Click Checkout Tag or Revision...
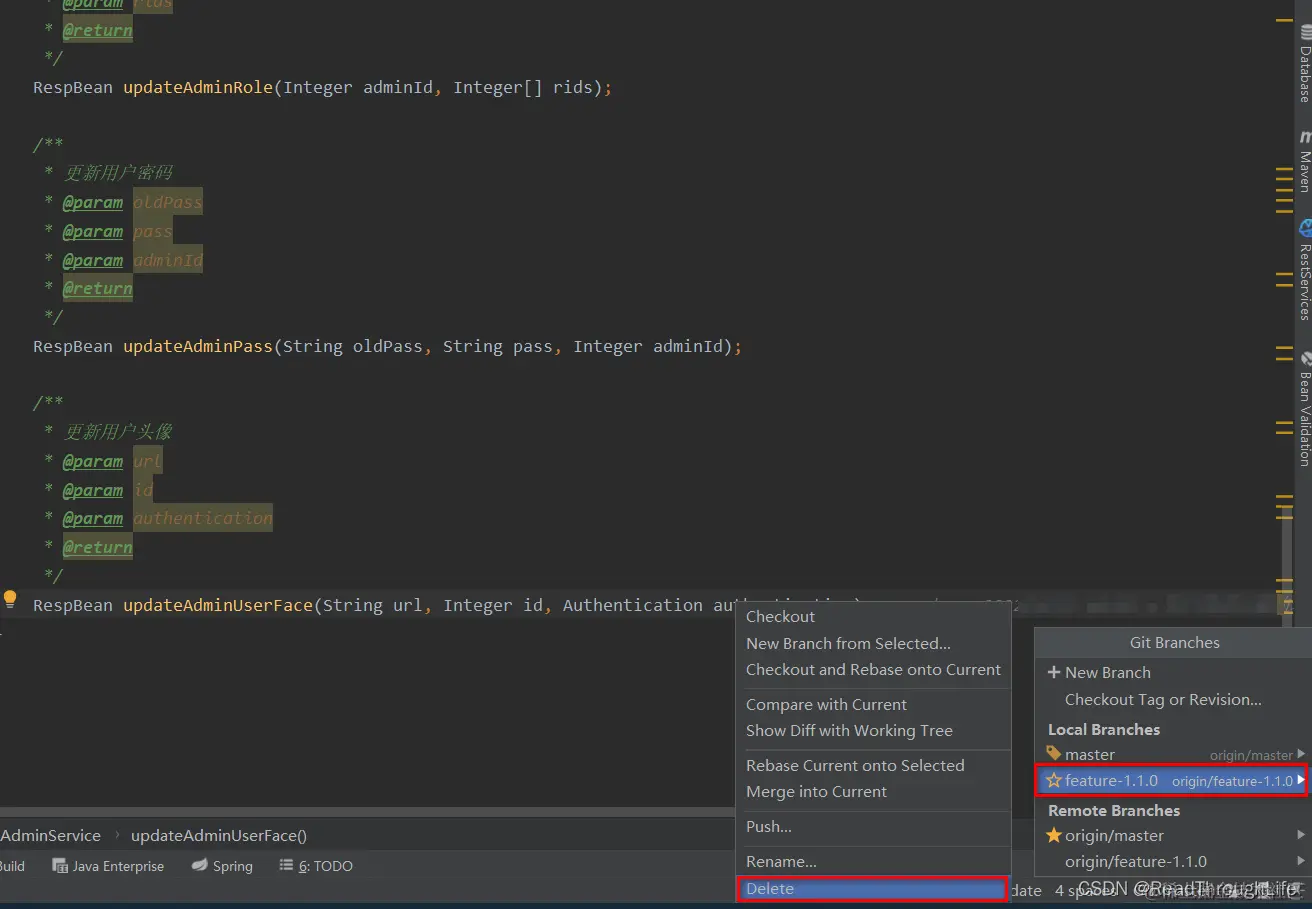1312x909 pixels. click(1163, 700)
